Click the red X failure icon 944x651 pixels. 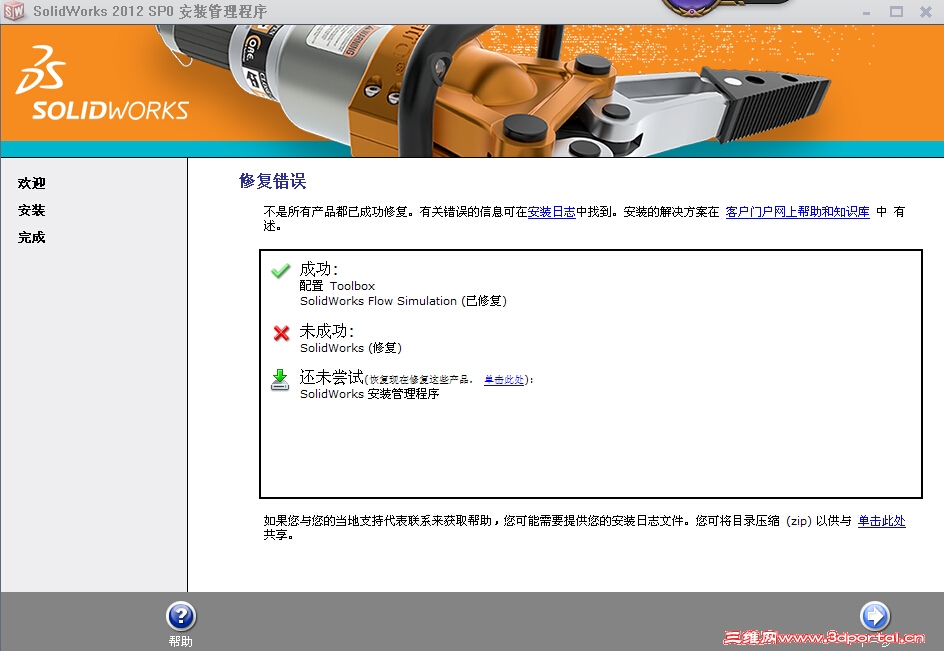coord(281,332)
